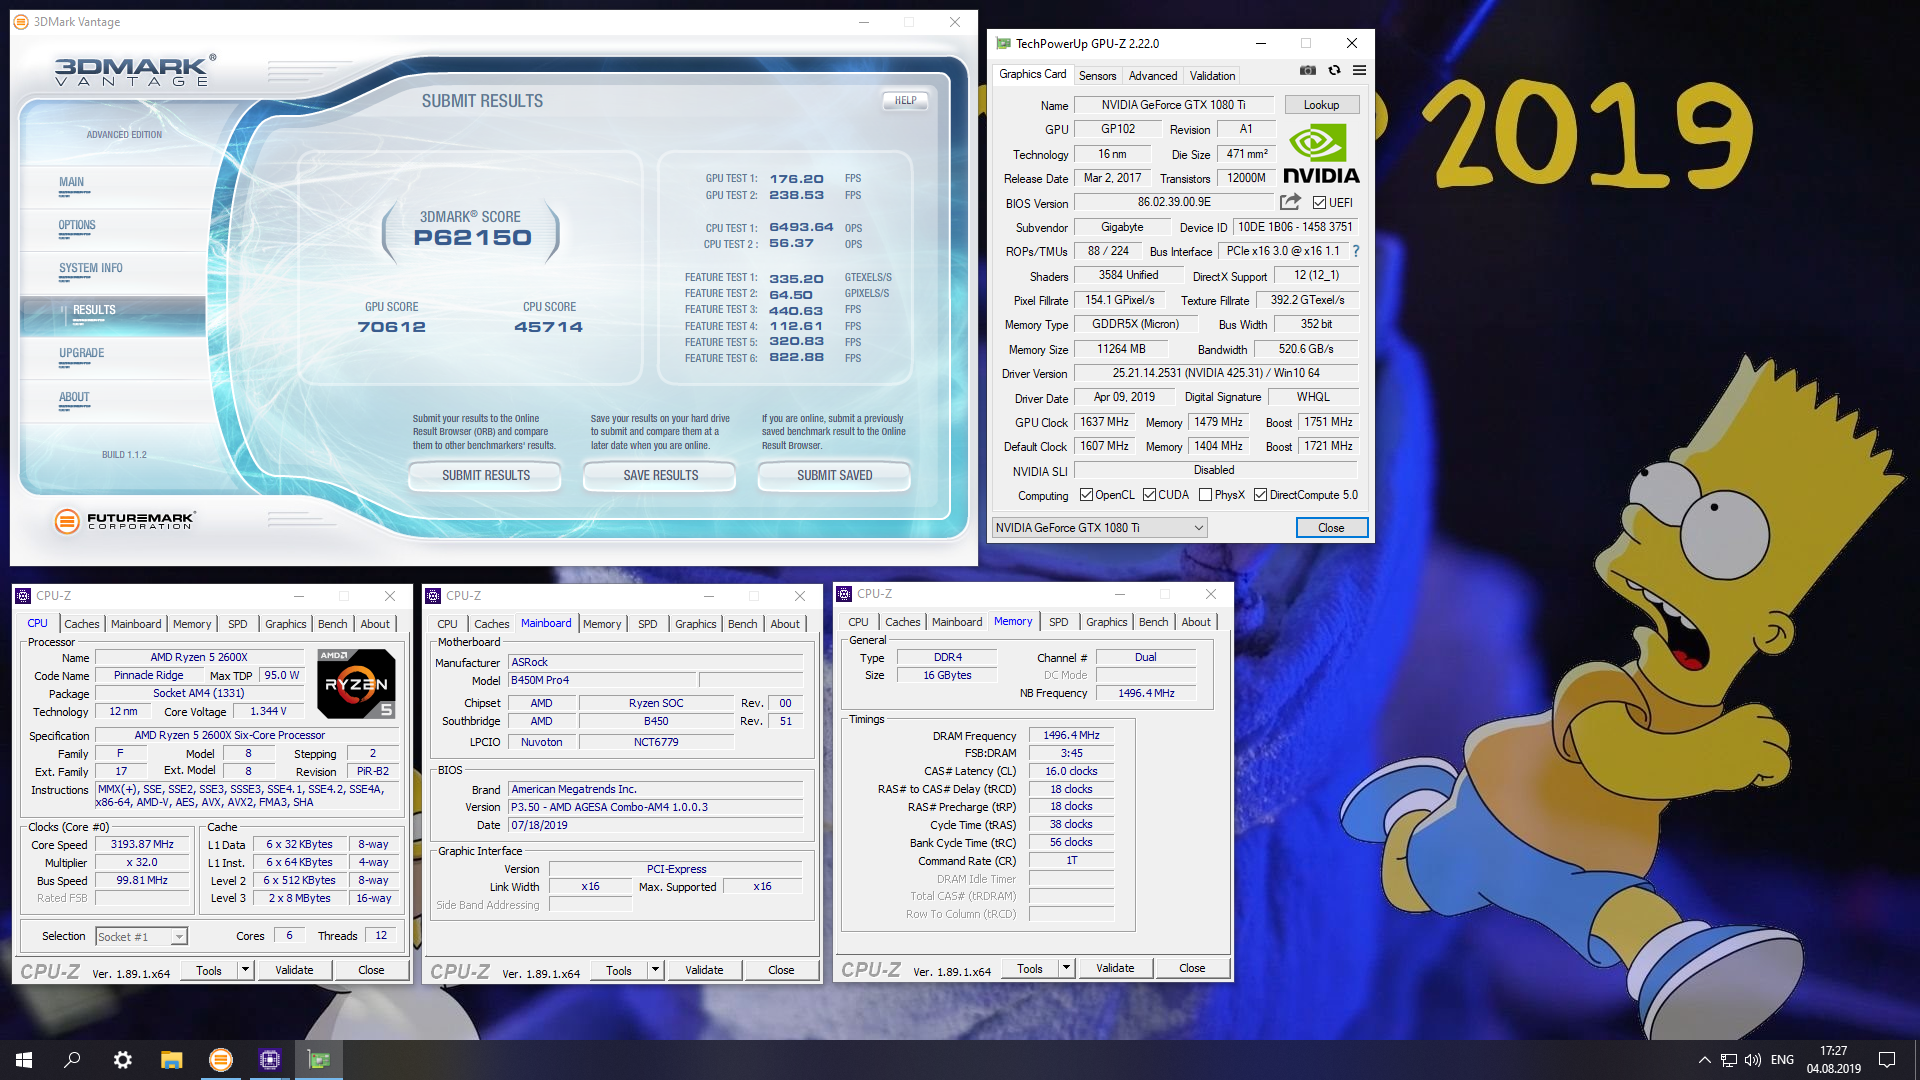Open the notification center
Viewport: 1920px width, 1080px height.
pyautogui.click(x=1887, y=1060)
